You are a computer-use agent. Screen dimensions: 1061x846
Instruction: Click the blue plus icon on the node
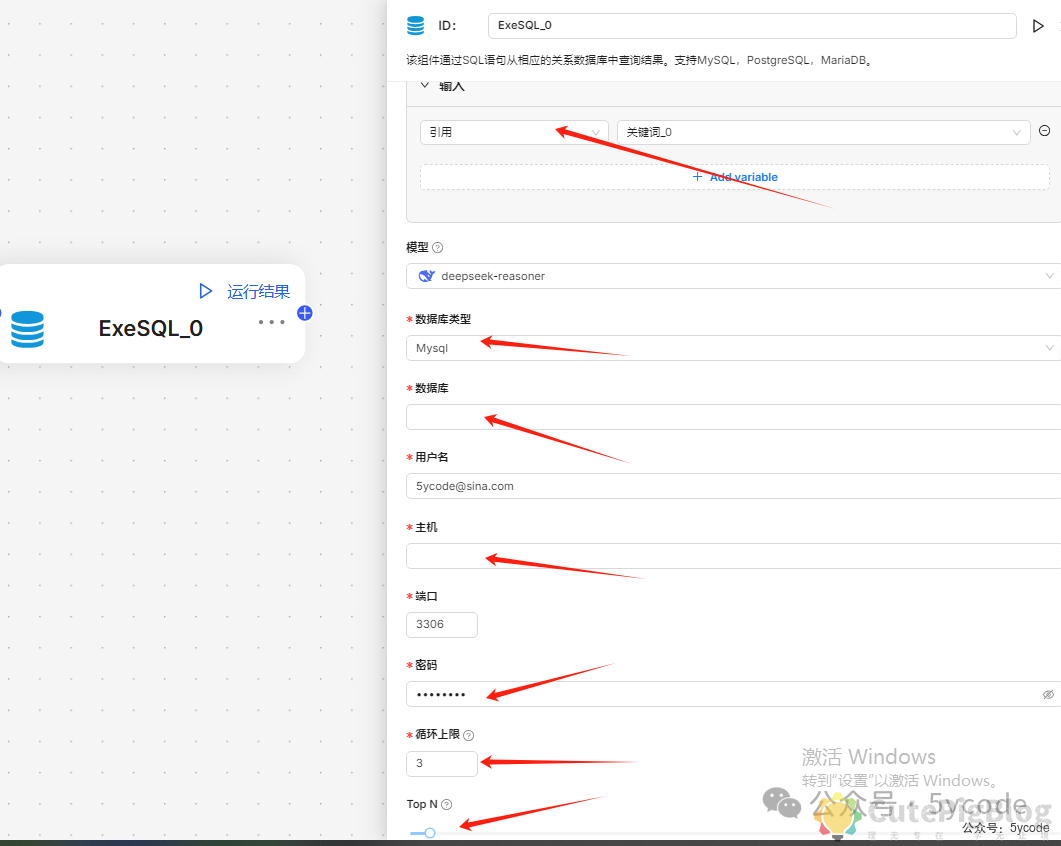tap(304, 313)
